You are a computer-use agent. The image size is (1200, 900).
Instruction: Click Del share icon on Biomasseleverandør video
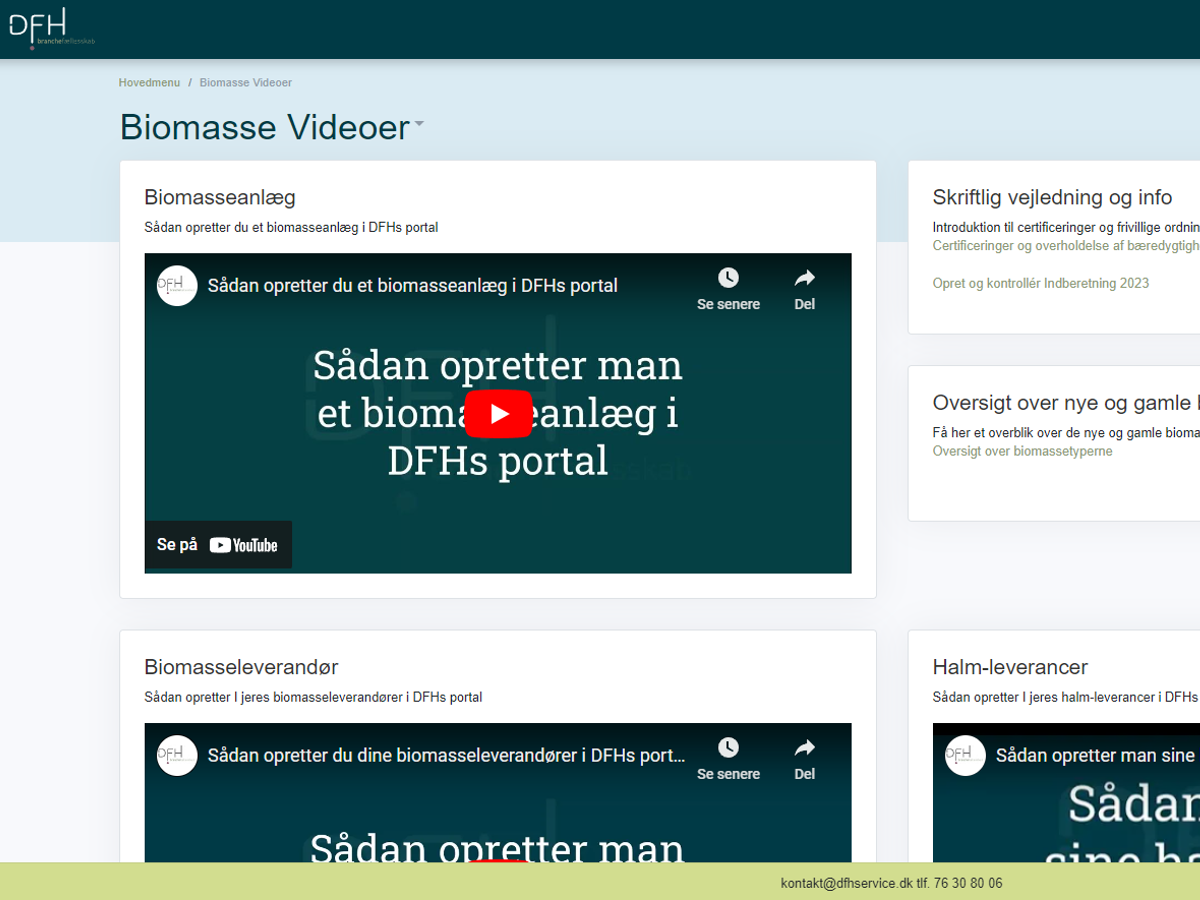coord(804,757)
